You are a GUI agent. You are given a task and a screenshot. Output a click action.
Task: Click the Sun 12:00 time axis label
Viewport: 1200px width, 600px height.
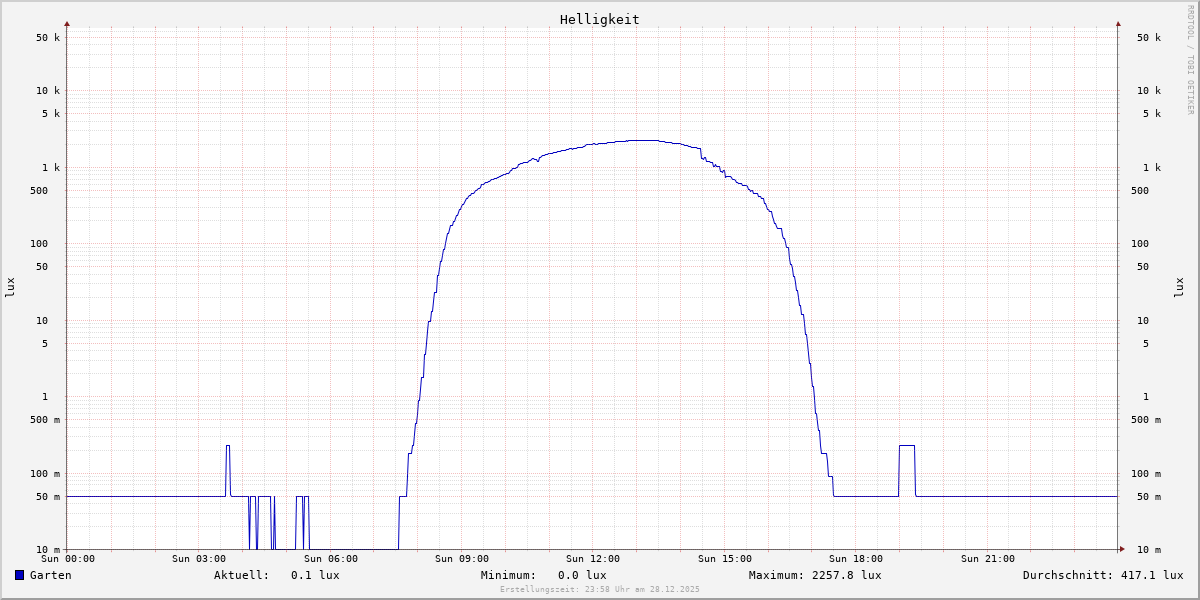[x=593, y=559]
